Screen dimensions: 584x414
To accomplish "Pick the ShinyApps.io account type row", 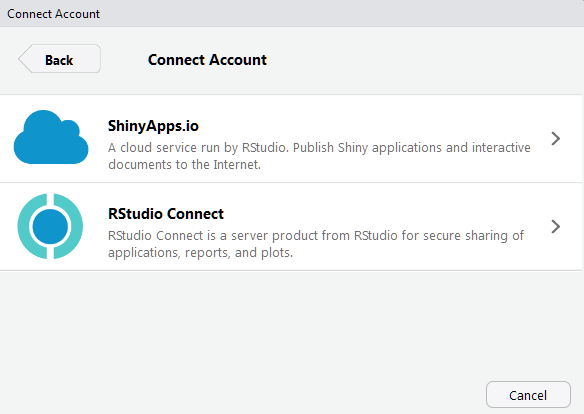I will (x=291, y=138).
